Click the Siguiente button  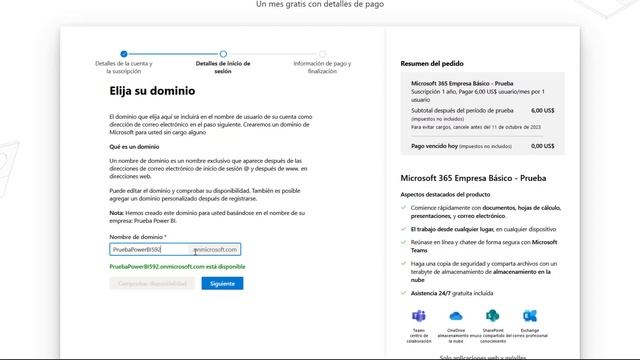pyautogui.click(x=222, y=283)
